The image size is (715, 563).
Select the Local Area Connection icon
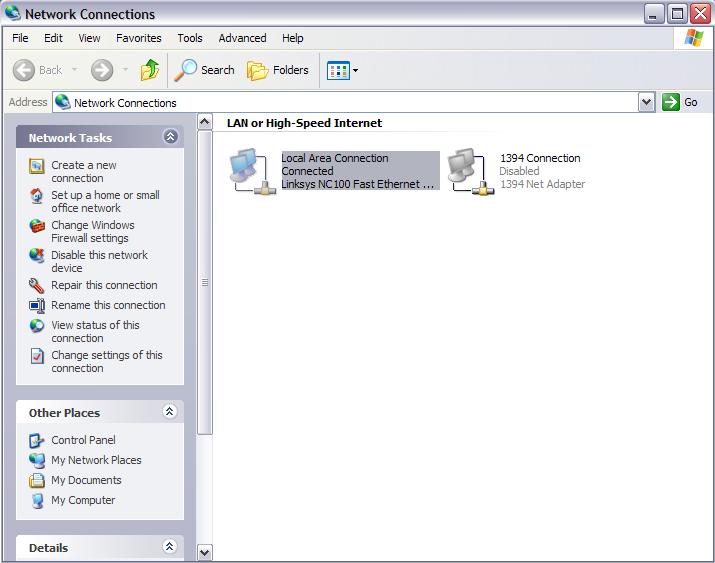coord(253,171)
